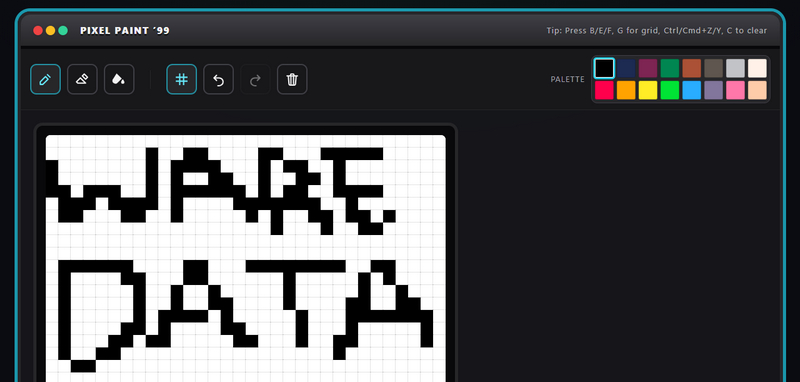800x382 pixels.
Task: Click the greyed redo arrow
Action: 255,80
